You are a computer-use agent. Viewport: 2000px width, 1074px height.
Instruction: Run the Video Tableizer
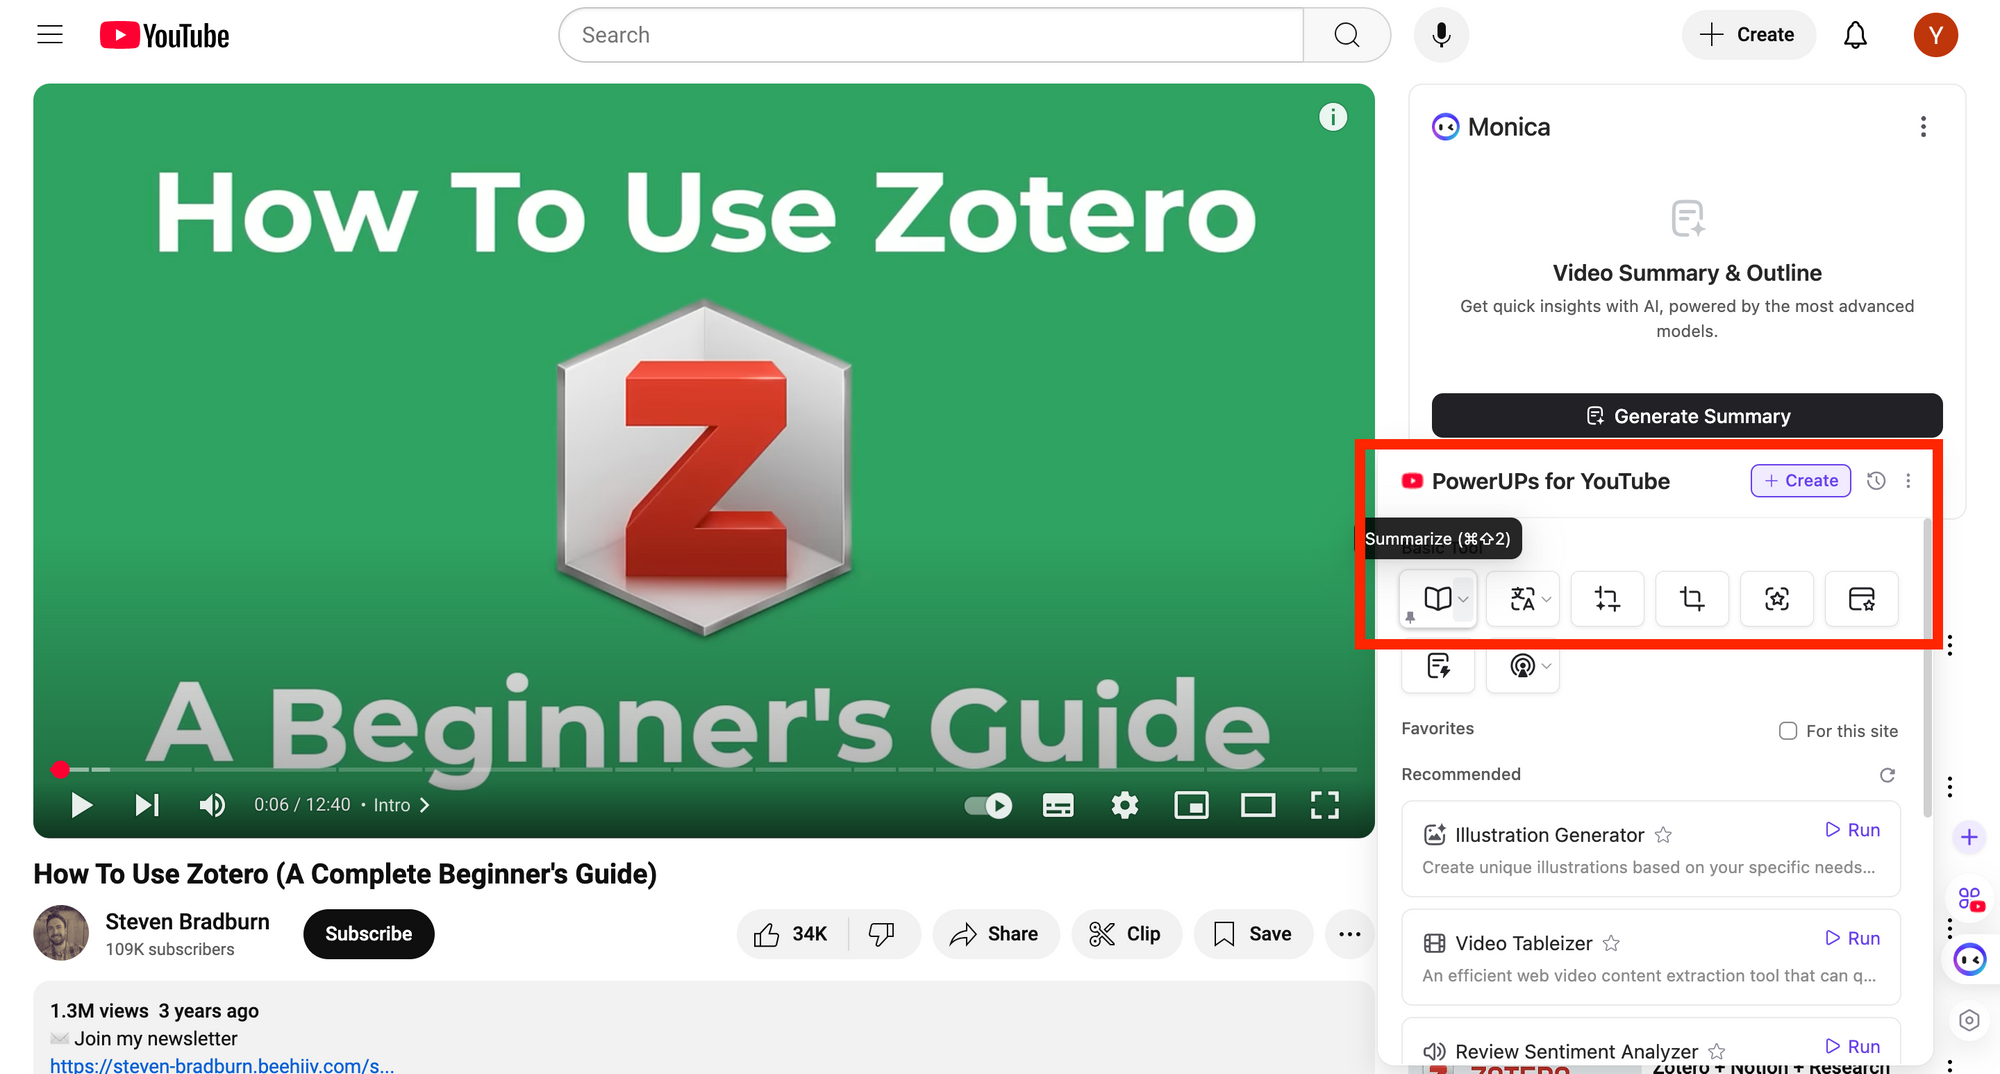pyautogui.click(x=1853, y=938)
